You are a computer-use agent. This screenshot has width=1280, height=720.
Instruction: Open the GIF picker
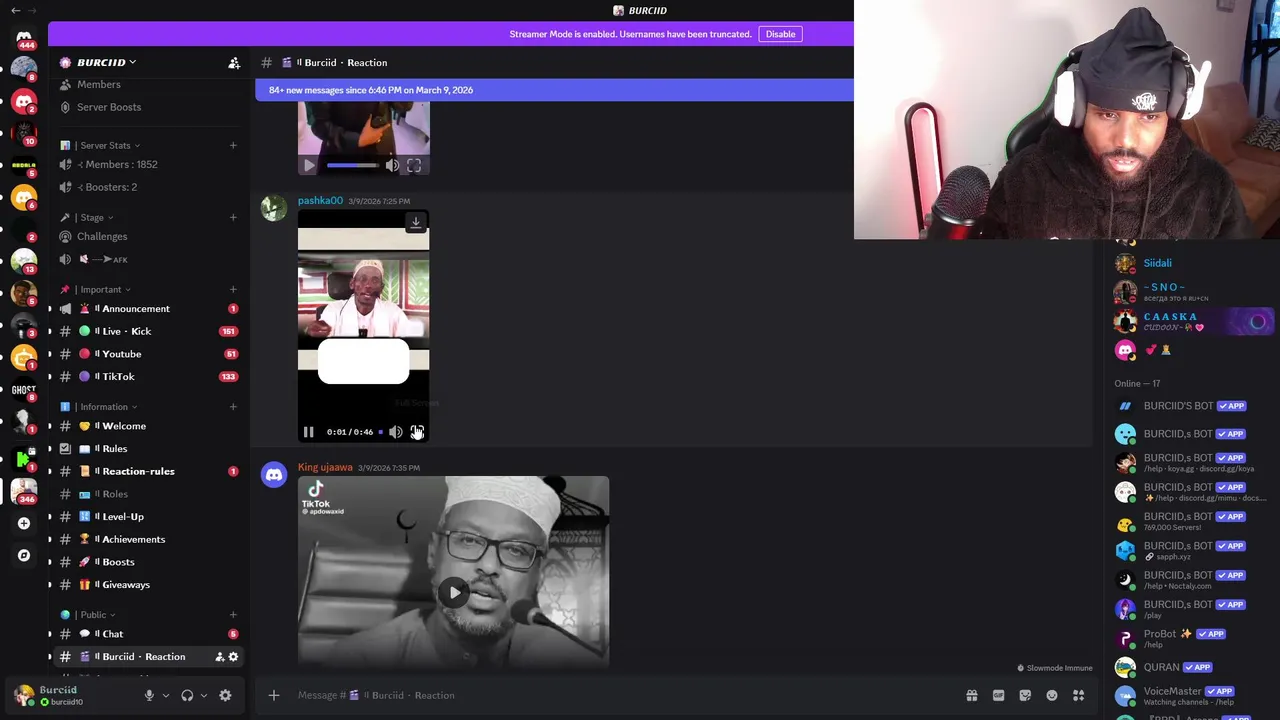click(998, 695)
